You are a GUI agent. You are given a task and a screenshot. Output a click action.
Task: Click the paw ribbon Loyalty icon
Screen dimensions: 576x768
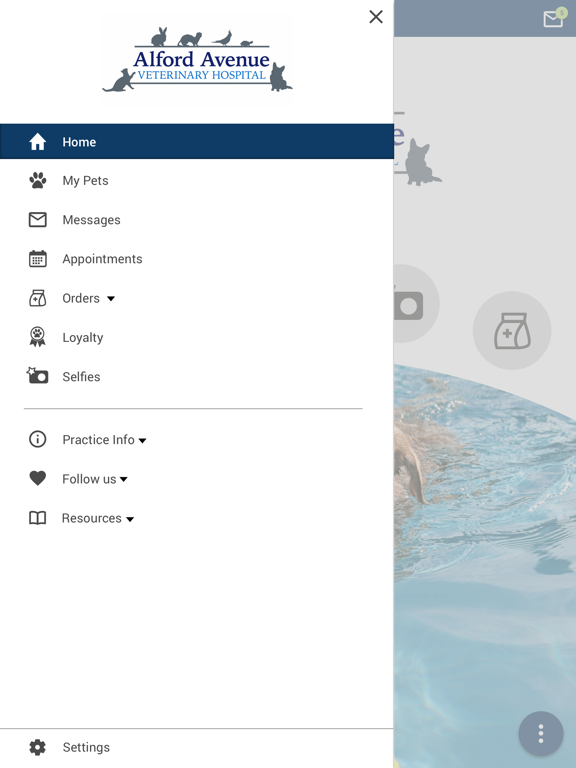pyautogui.click(x=38, y=337)
